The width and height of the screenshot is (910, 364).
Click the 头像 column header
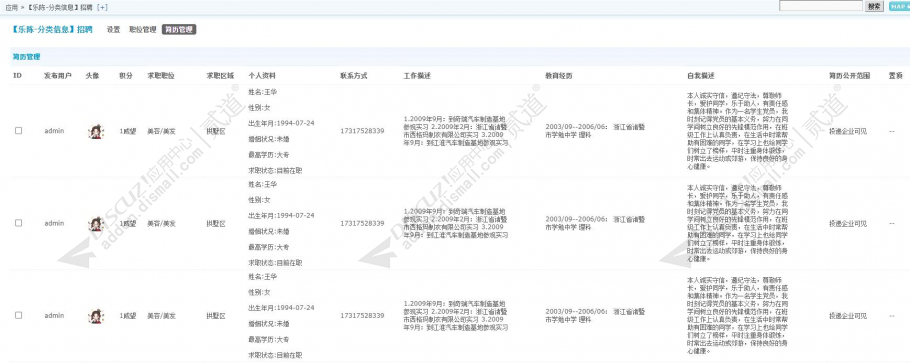click(93, 76)
